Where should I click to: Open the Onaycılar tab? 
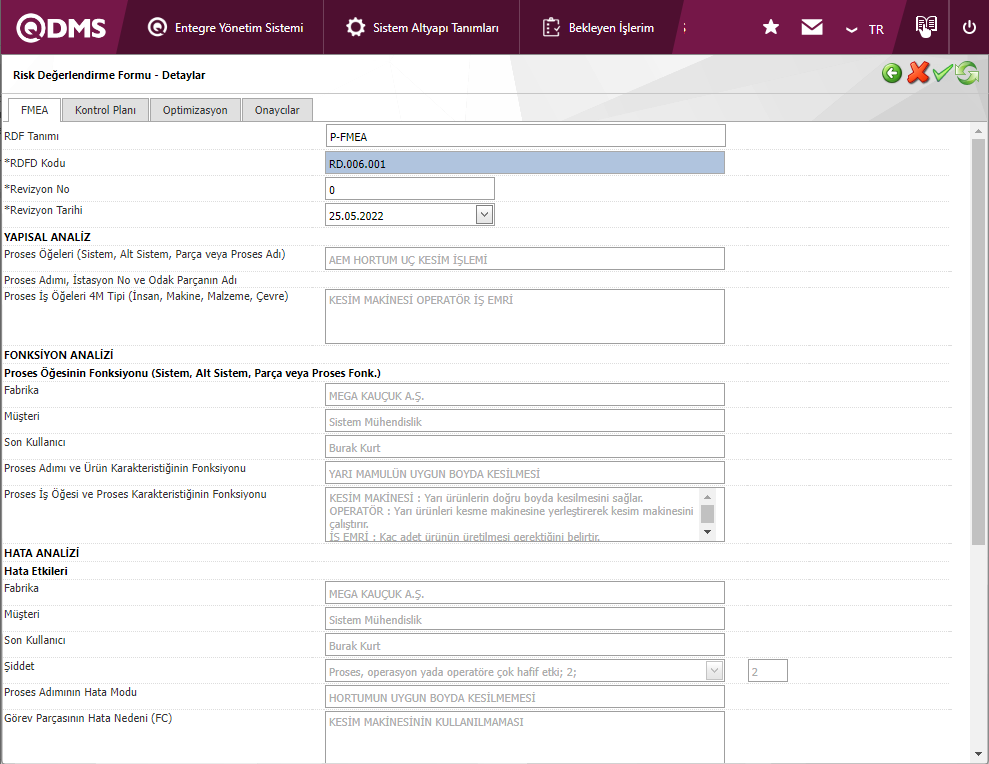click(x=277, y=110)
